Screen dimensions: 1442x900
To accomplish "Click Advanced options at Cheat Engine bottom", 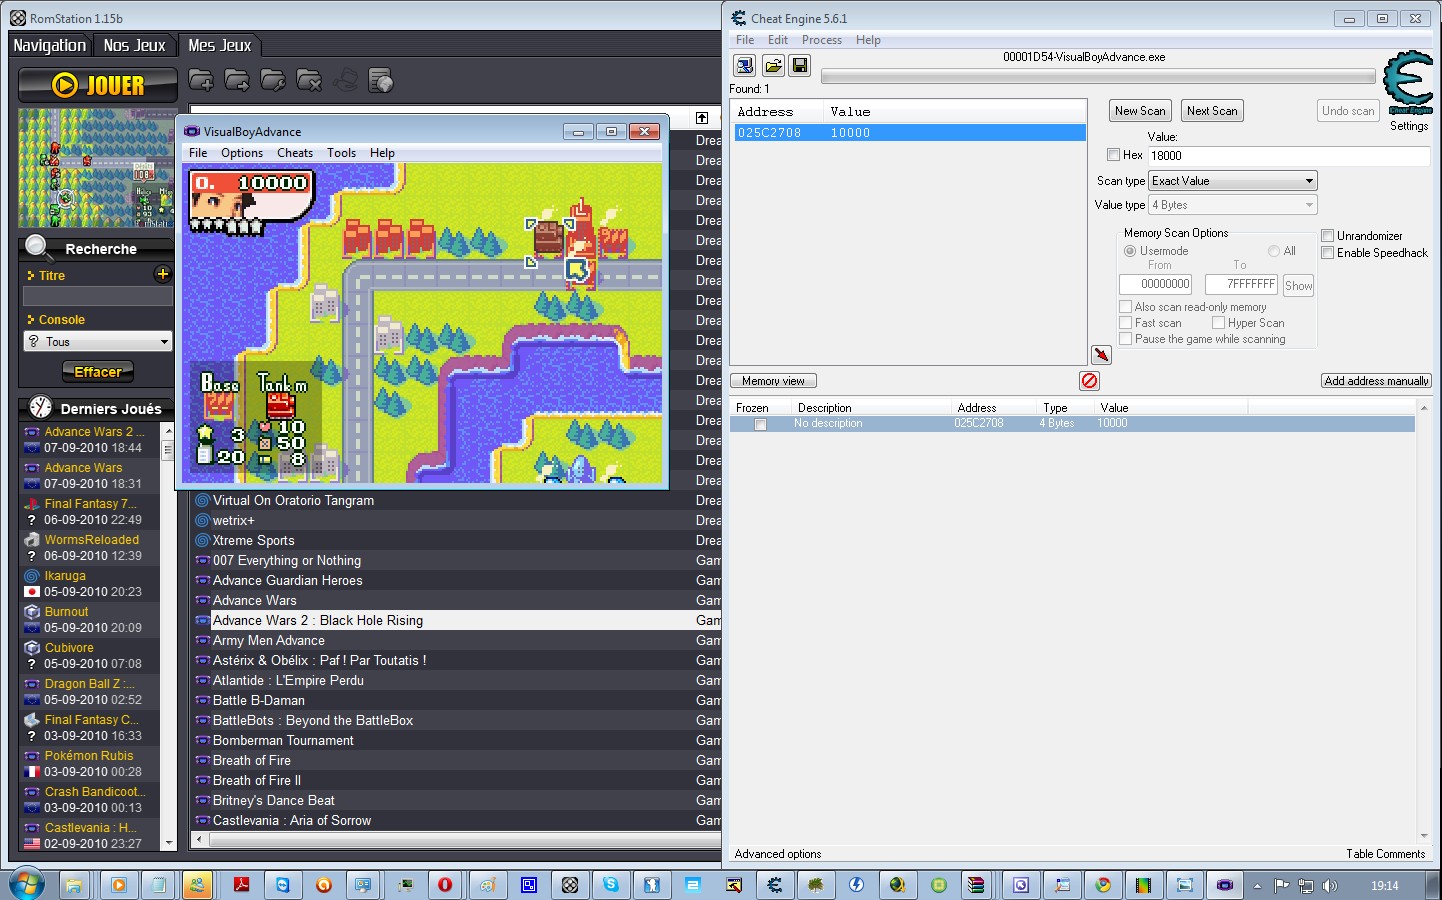I will 778,854.
